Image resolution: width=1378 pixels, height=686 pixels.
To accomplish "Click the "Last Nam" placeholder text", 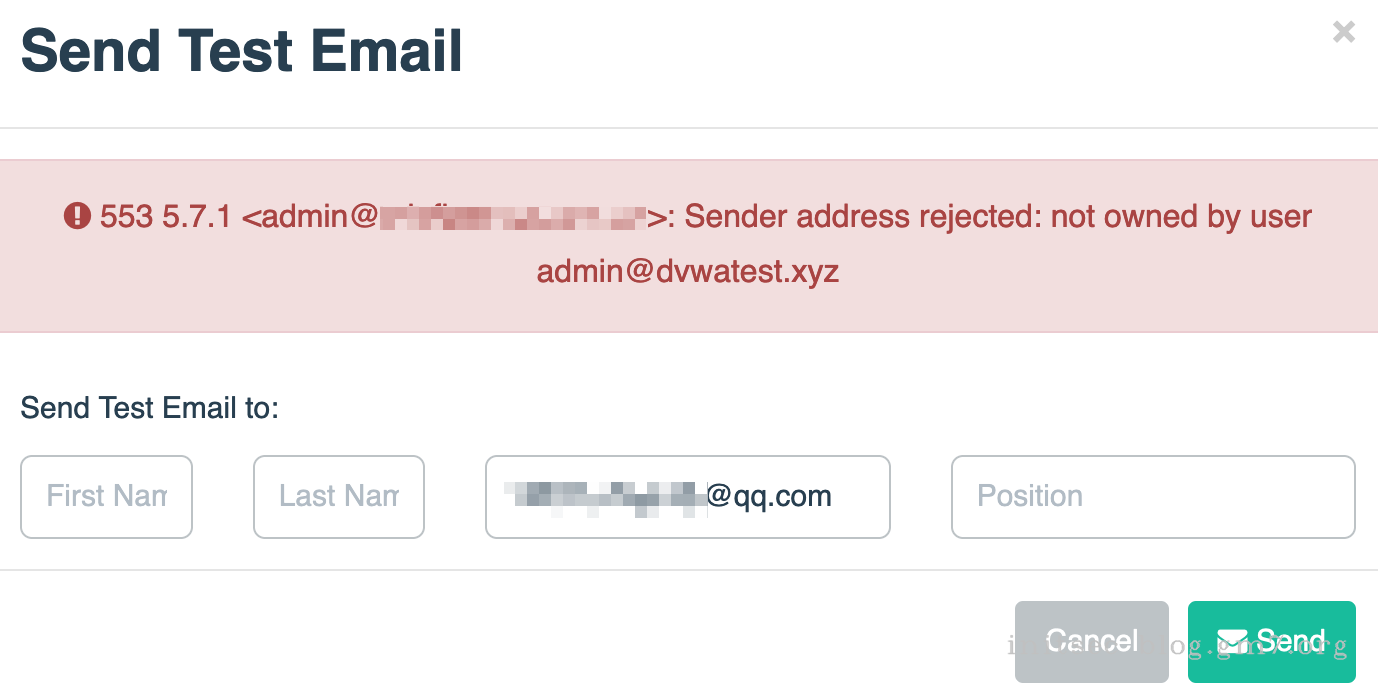I will point(339,497).
